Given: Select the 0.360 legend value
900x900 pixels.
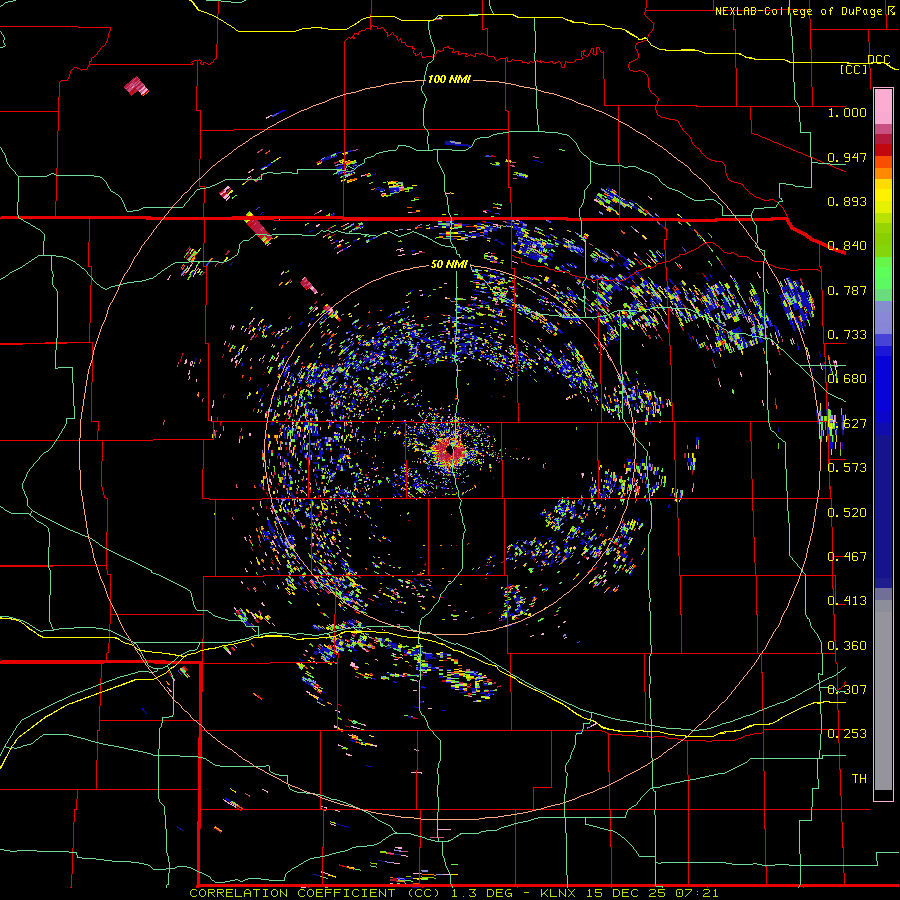Looking at the screenshot, I should [x=847, y=646].
